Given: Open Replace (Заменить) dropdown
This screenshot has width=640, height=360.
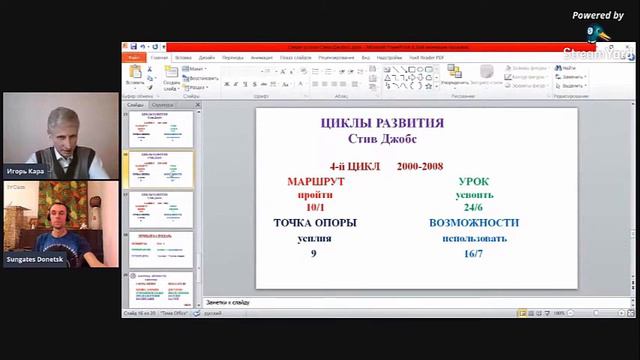Looking at the screenshot, I should pos(571,77).
